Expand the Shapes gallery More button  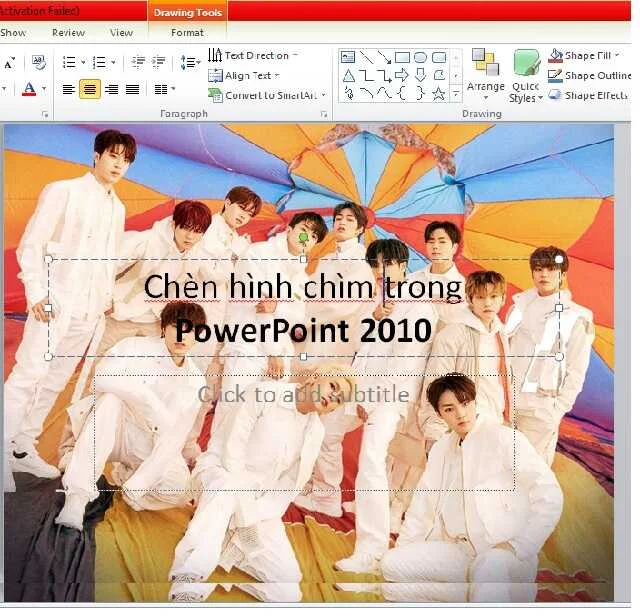(456, 94)
